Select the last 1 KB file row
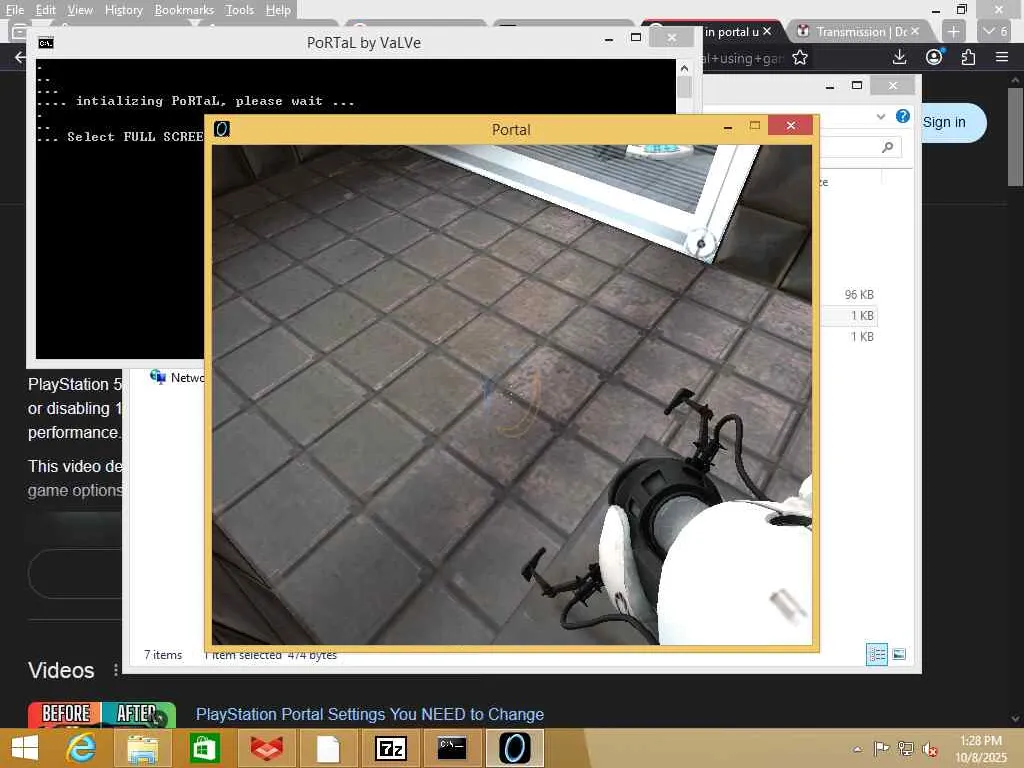1024x768 pixels. coord(848,336)
